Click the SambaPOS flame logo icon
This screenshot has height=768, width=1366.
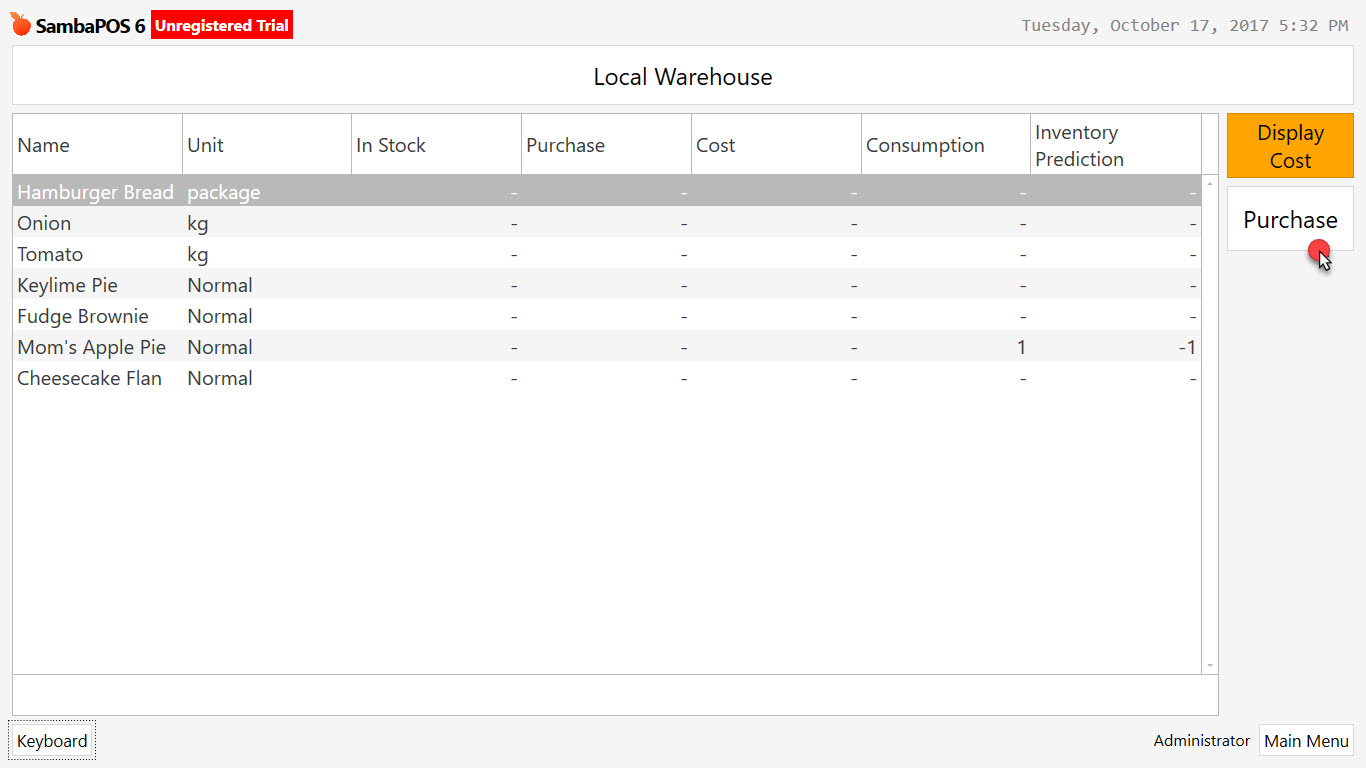tap(18, 22)
